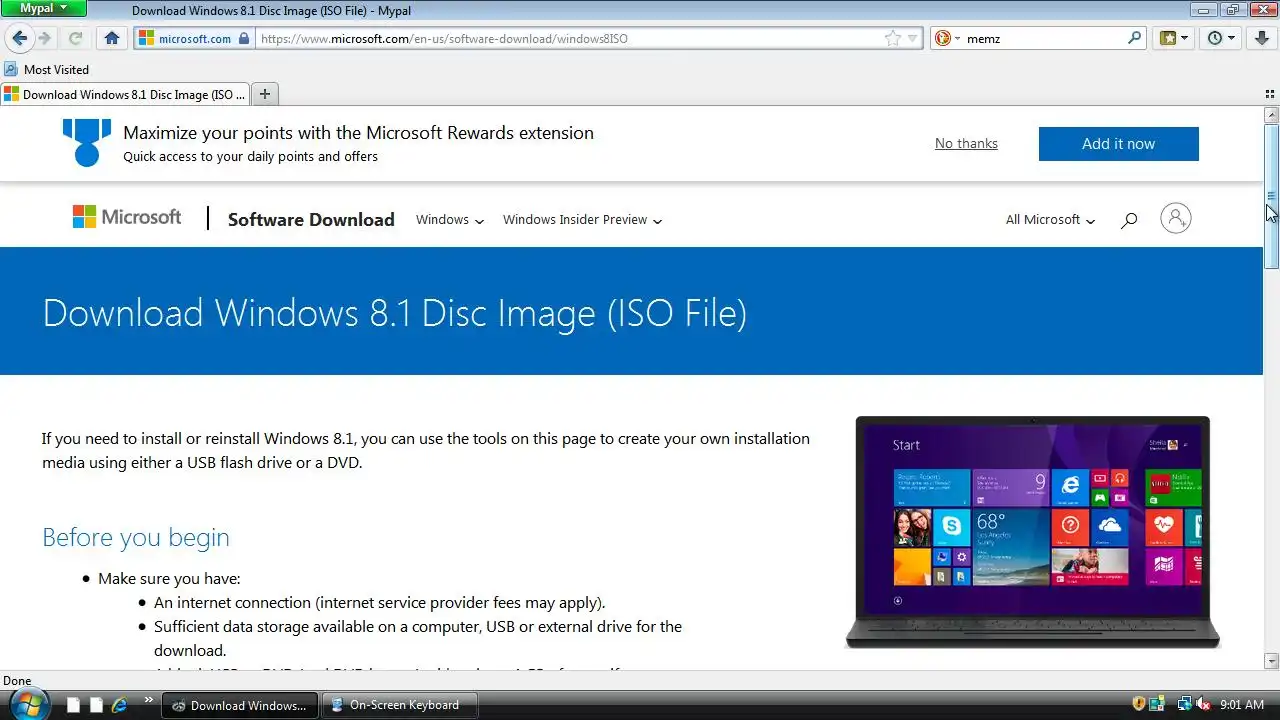Click the Add it now button

[x=1118, y=143]
